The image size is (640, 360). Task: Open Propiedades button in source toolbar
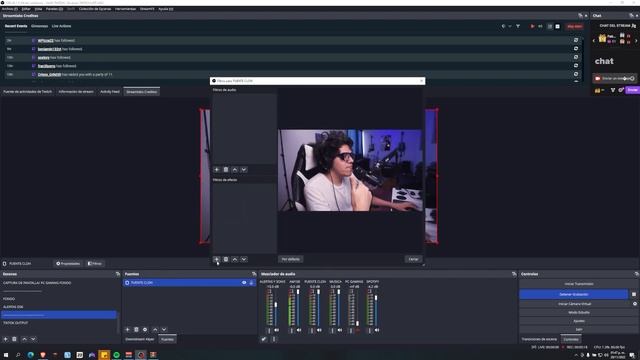(68, 264)
